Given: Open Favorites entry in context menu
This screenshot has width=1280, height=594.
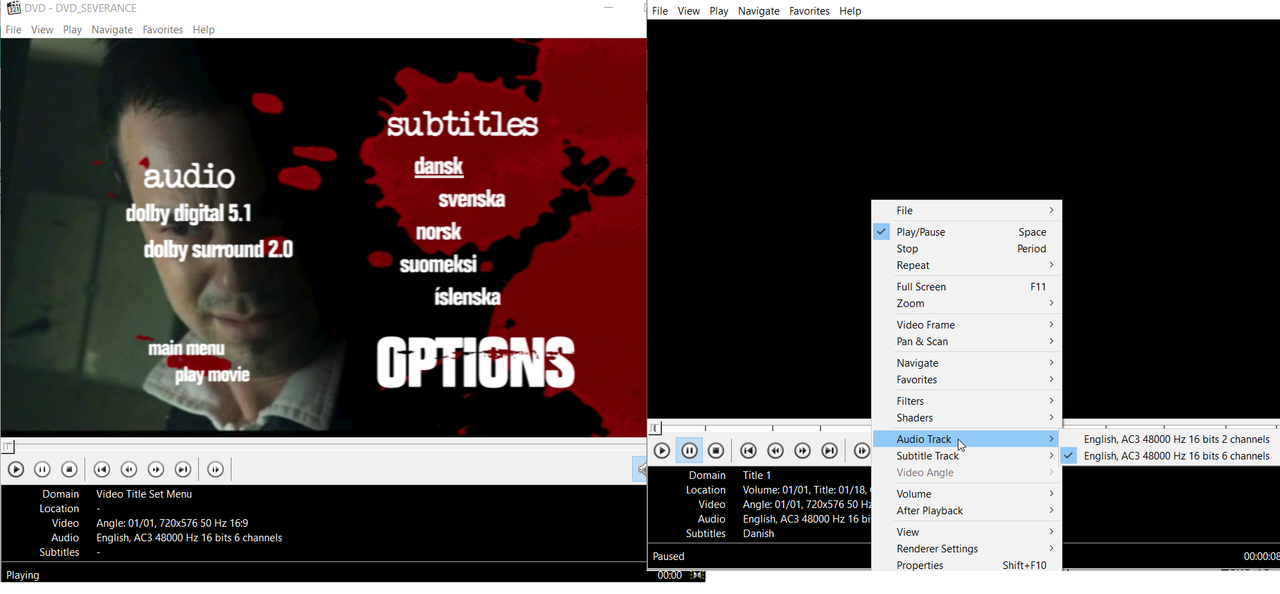Looking at the screenshot, I should click(x=966, y=380).
